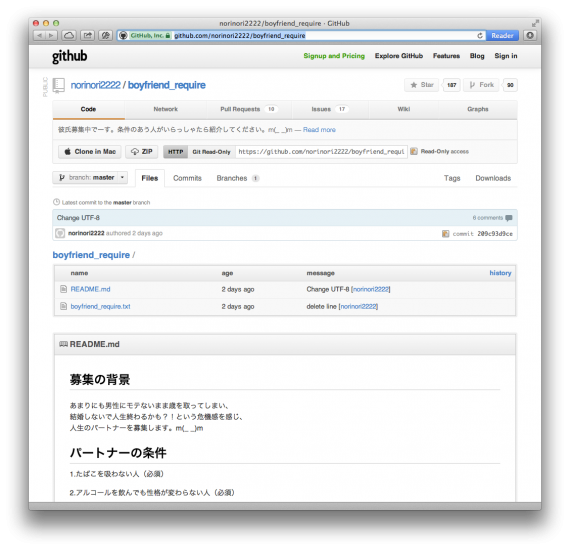Open Safari iCloud tabs cloud icon
This screenshot has height=550, width=570.
69,35
